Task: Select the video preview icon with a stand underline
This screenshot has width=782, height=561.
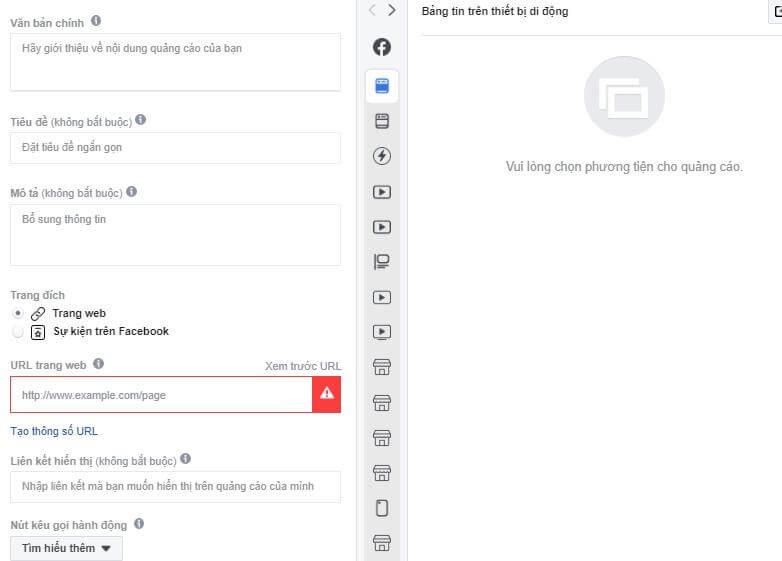Action: [382, 332]
